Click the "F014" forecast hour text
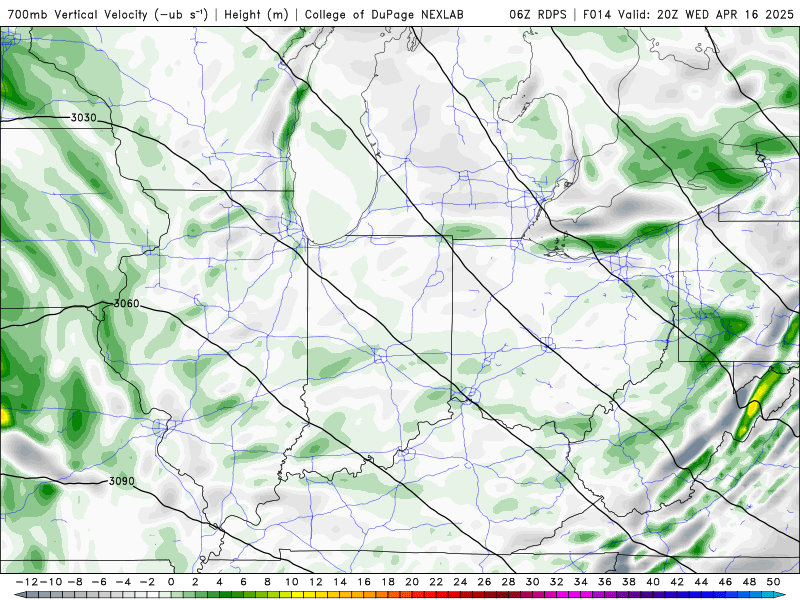This screenshot has height=600, width=800. [x=596, y=14]
